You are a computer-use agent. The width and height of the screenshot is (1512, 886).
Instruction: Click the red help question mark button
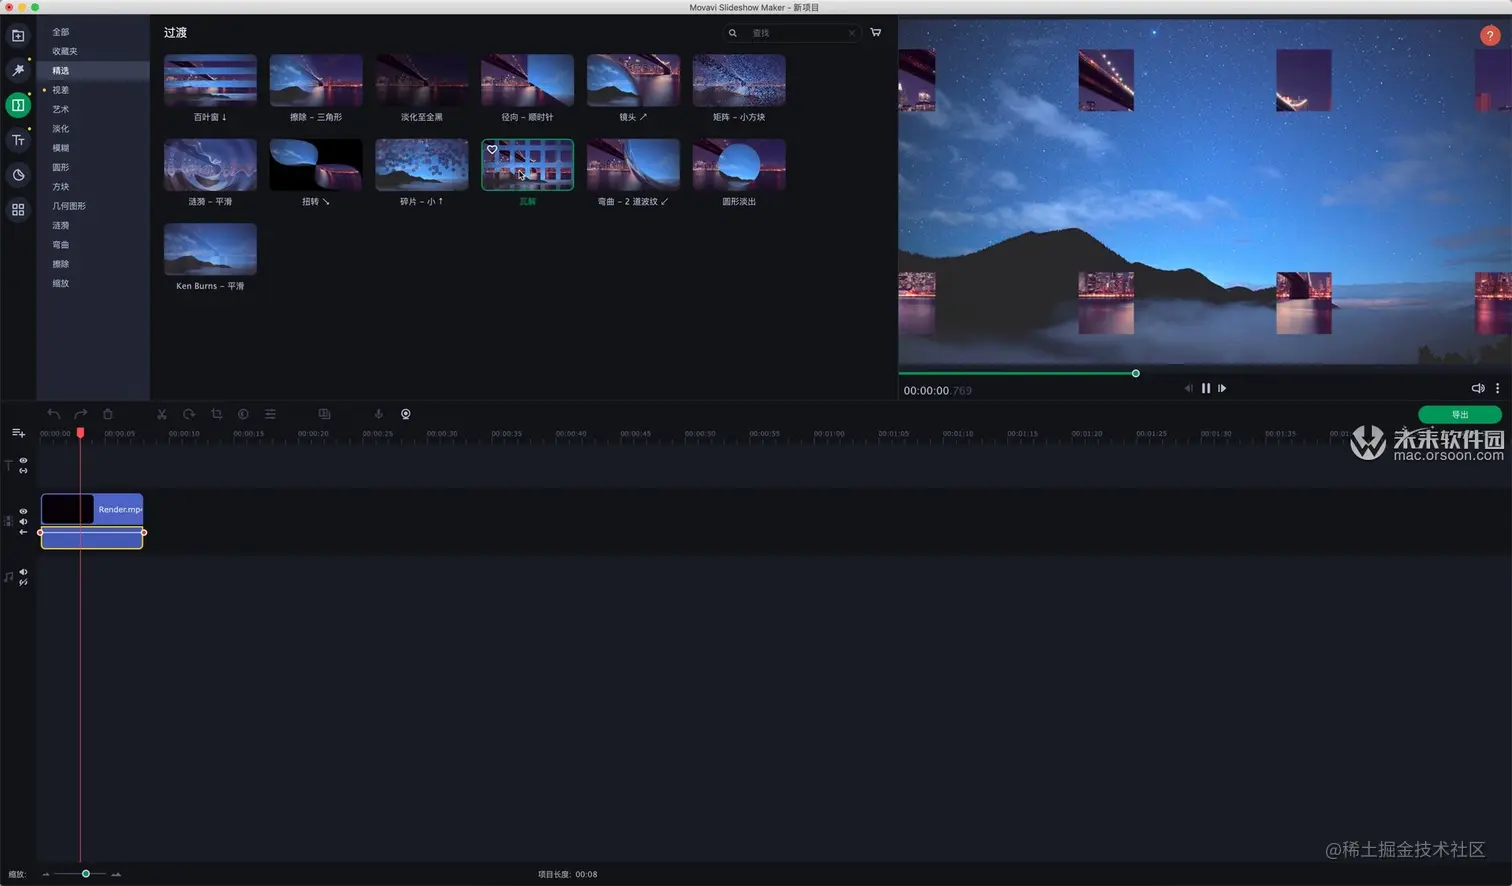point(1489,35)
